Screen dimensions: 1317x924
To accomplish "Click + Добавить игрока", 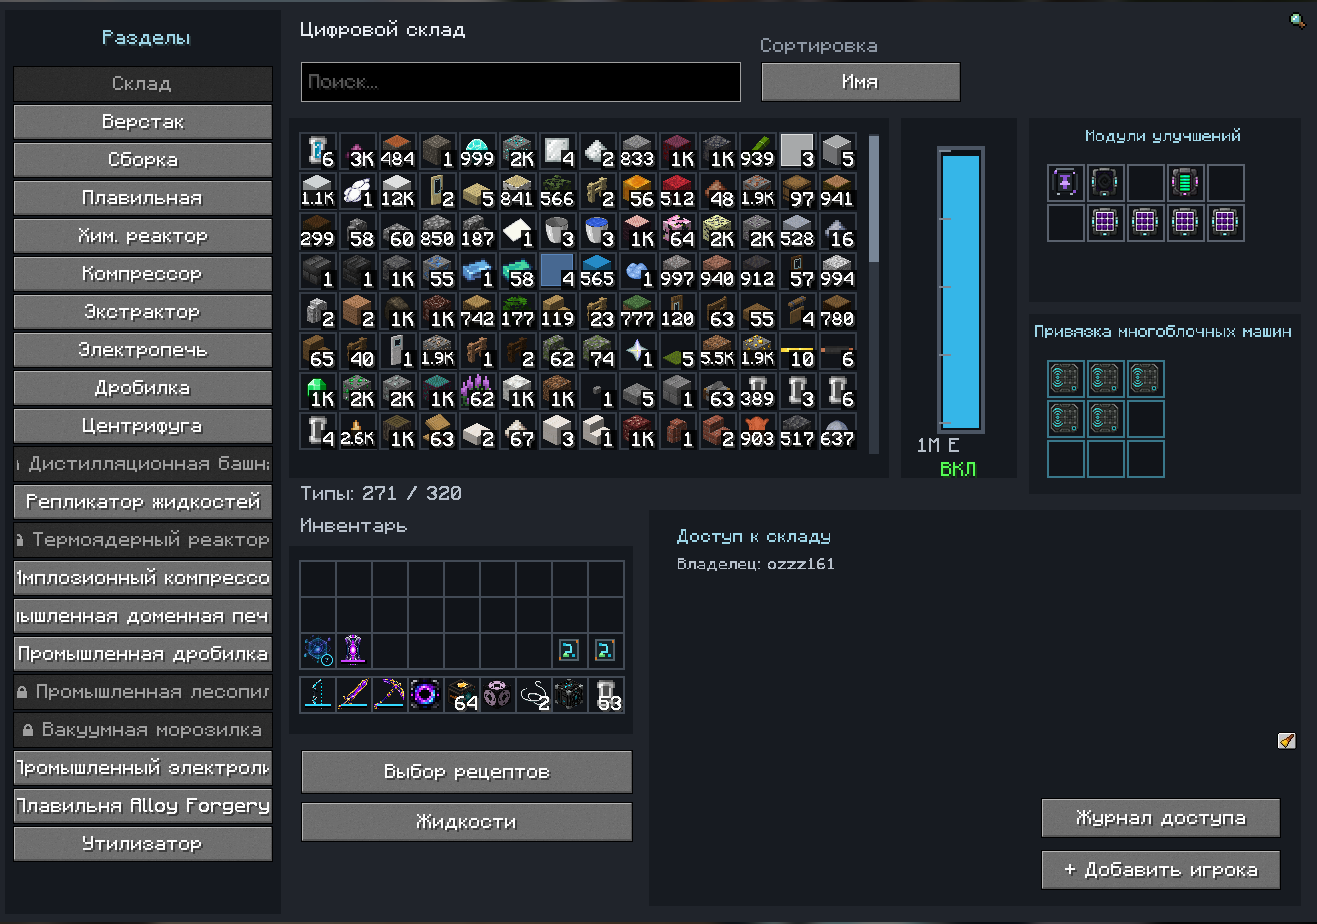I will coord(1160,870).
